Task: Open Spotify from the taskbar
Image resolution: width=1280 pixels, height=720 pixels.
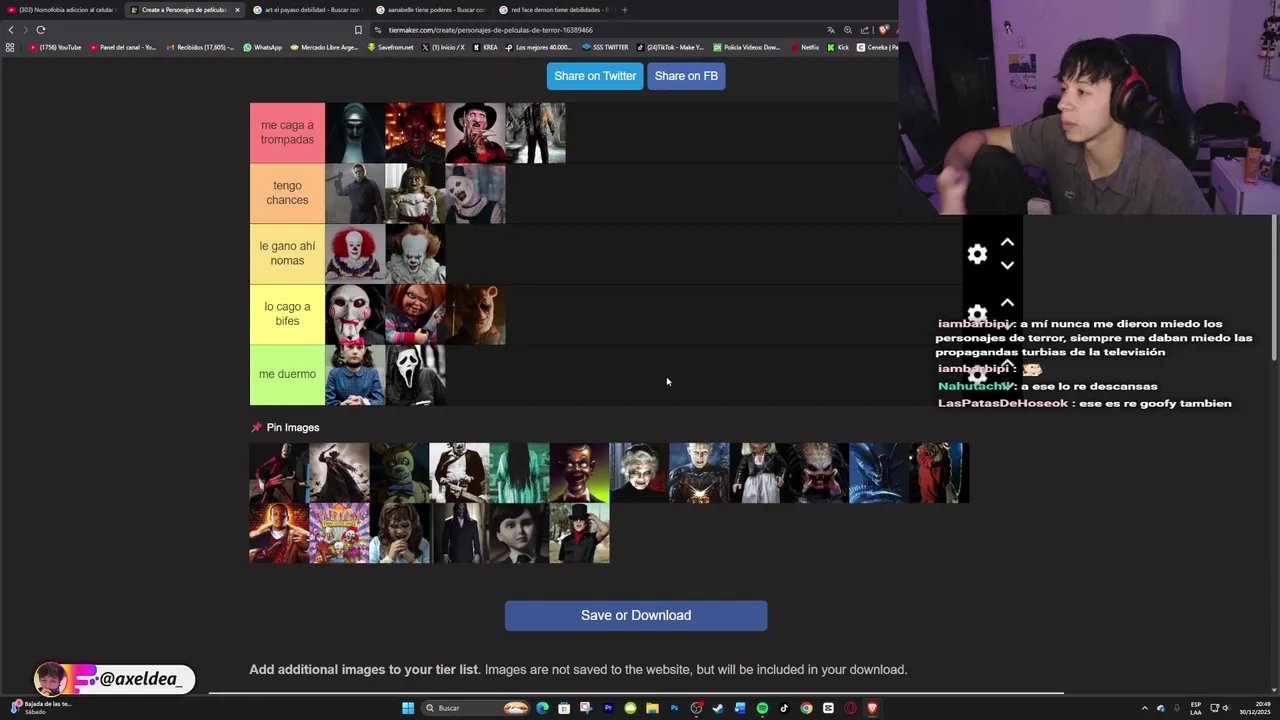Action: tap(762, 708)
